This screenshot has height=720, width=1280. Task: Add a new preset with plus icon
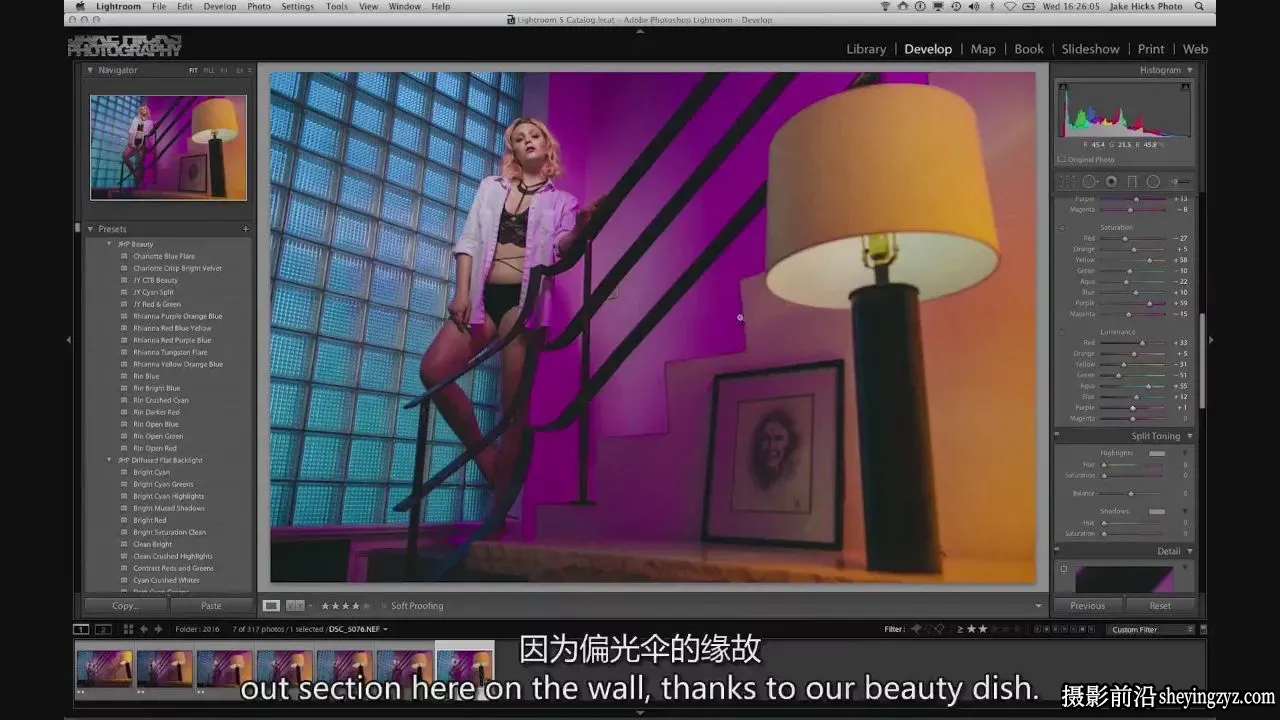[x=246, y=229]
